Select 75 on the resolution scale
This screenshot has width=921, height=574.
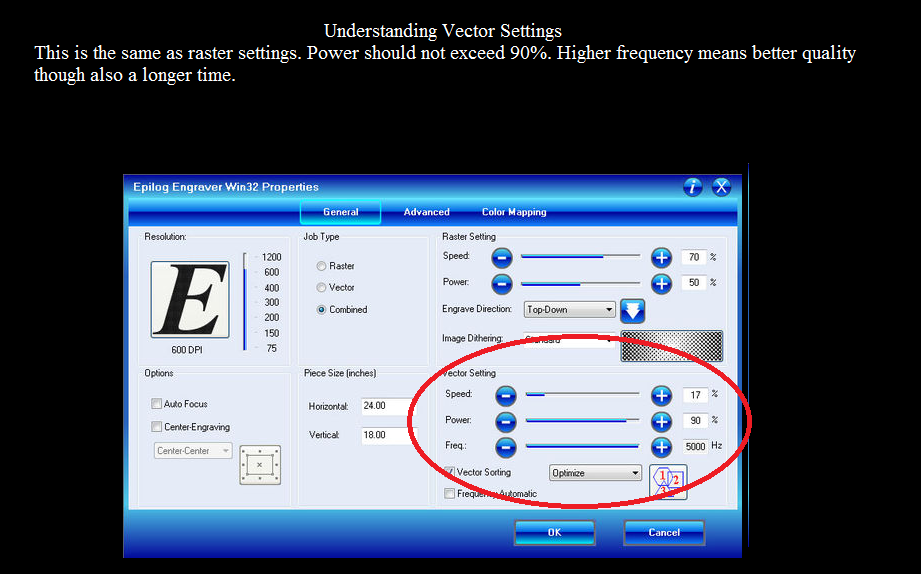click(271, 348)
